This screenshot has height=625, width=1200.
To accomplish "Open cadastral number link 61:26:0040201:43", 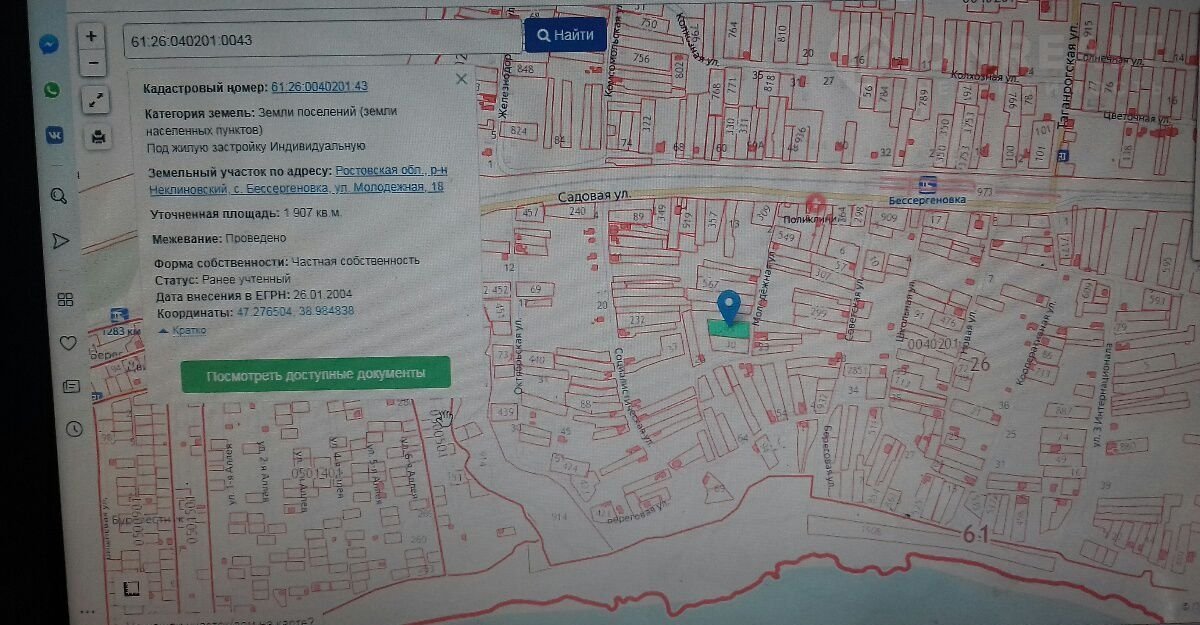I will (x=319, y=87).
